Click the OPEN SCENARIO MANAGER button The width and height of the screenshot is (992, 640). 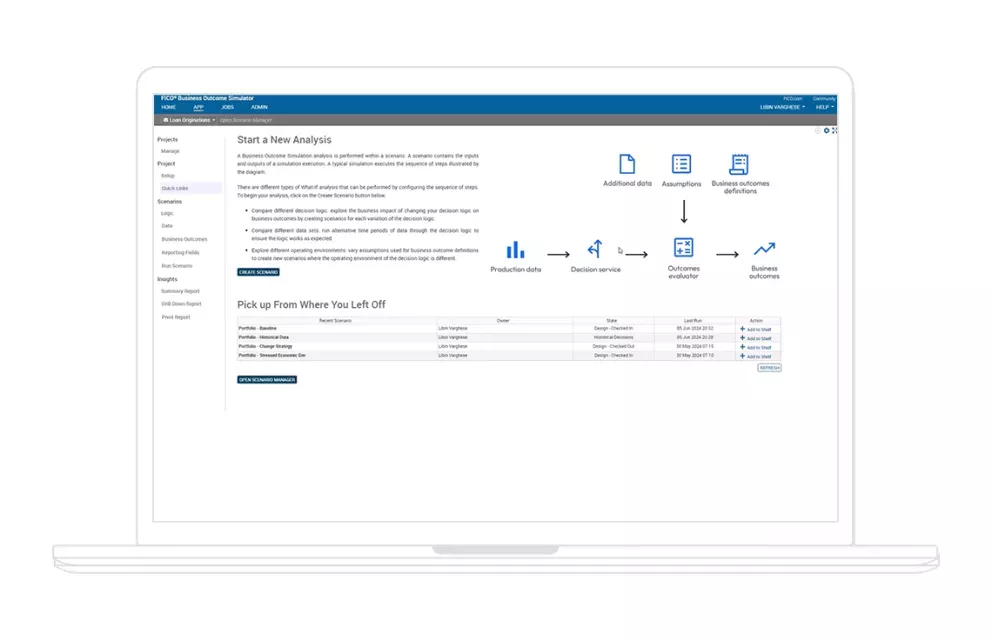coord(268,379)
